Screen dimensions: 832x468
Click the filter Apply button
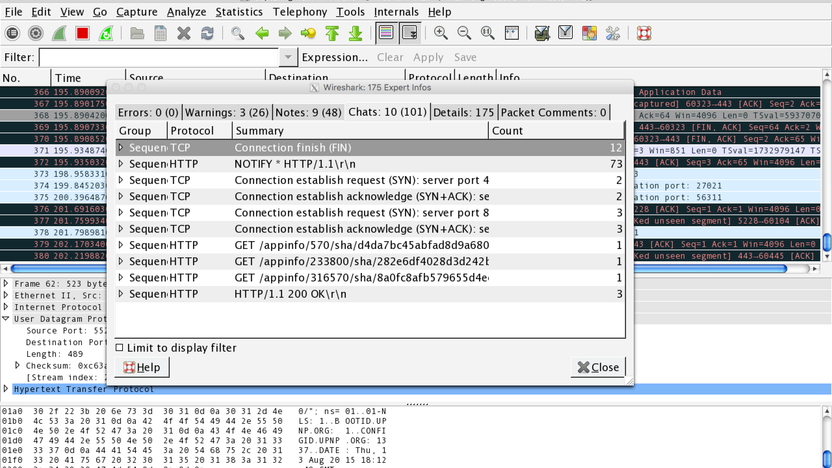click(x=428, y=57)
